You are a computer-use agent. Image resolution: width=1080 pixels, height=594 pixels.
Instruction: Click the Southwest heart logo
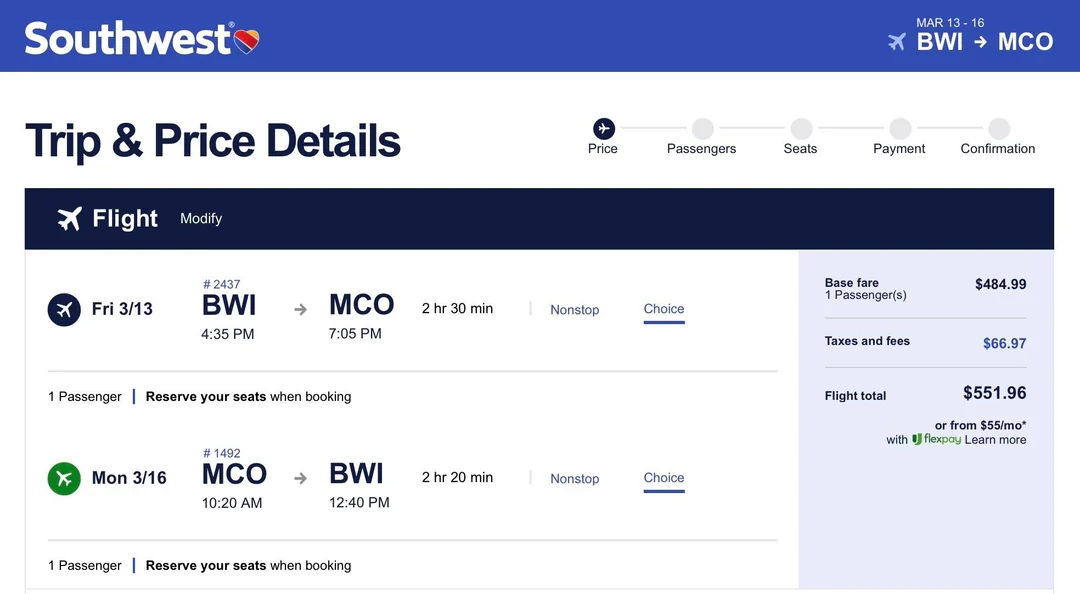click(246, 41)
